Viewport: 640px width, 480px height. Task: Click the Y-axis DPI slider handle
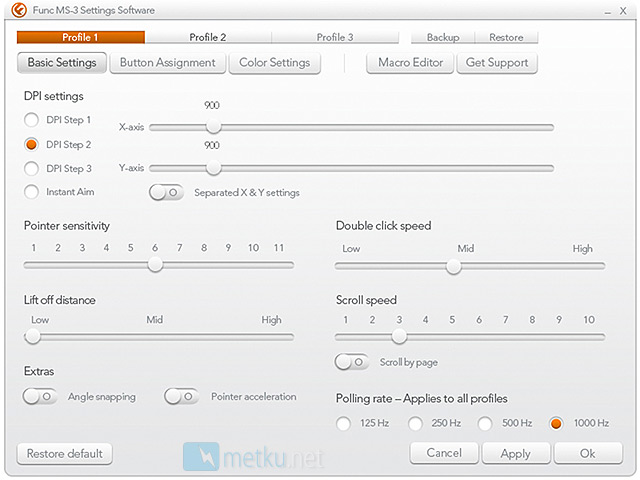tap(213, 168)
